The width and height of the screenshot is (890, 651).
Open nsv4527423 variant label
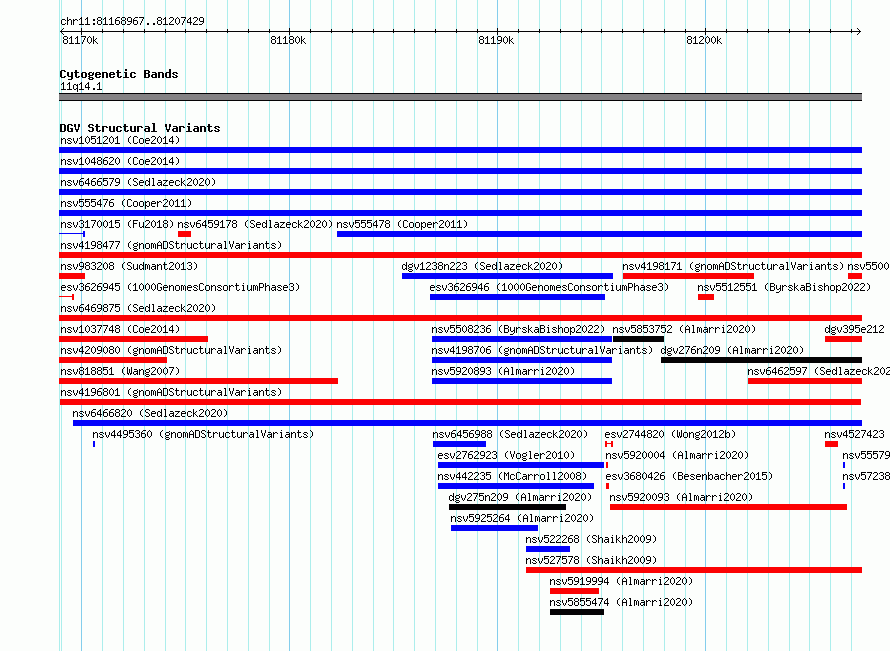point(854,434)
